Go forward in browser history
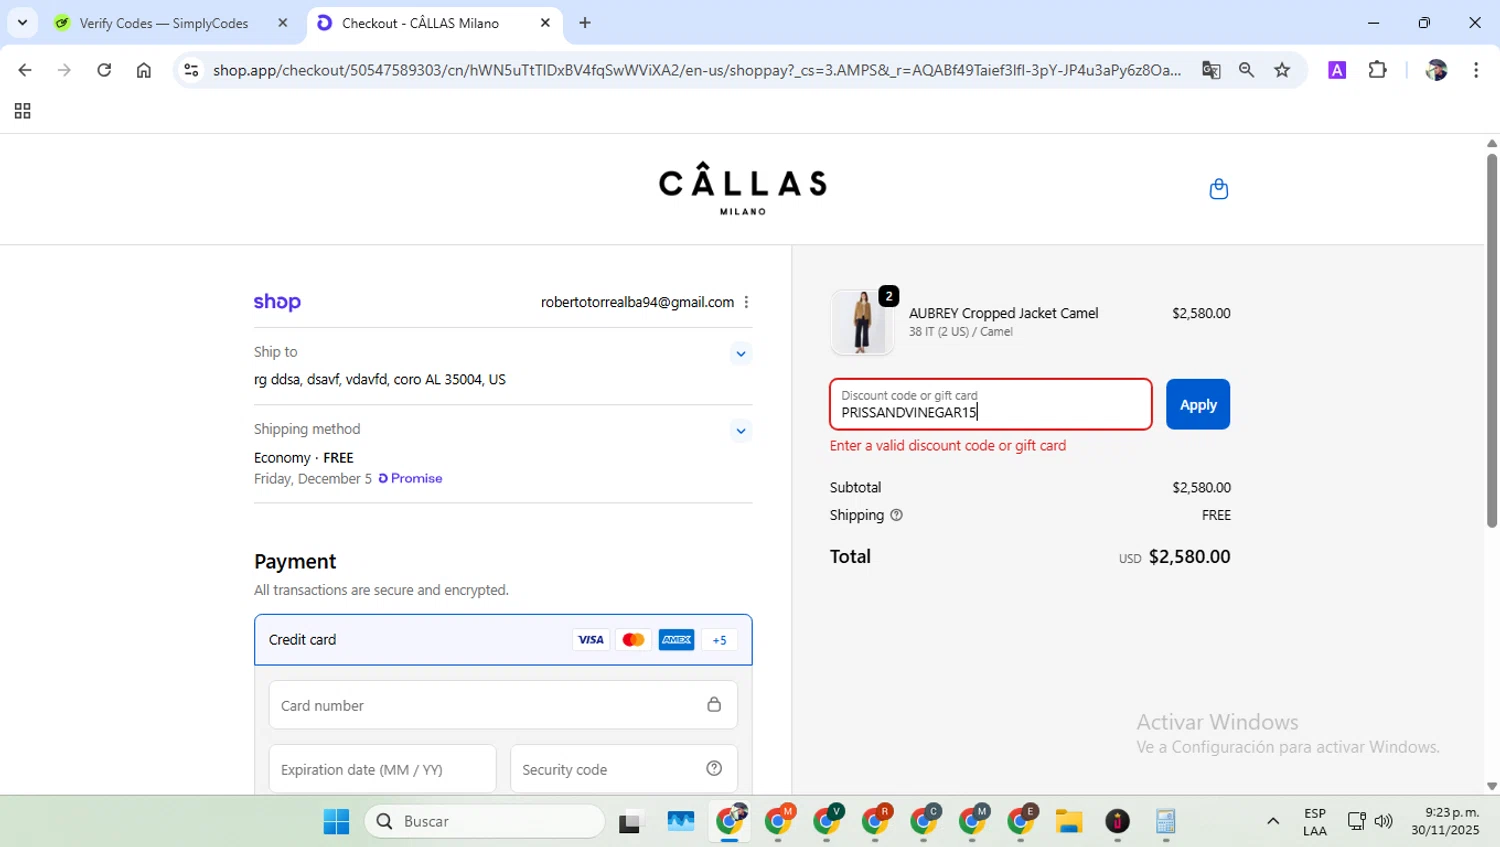 (x=64, y=70)
